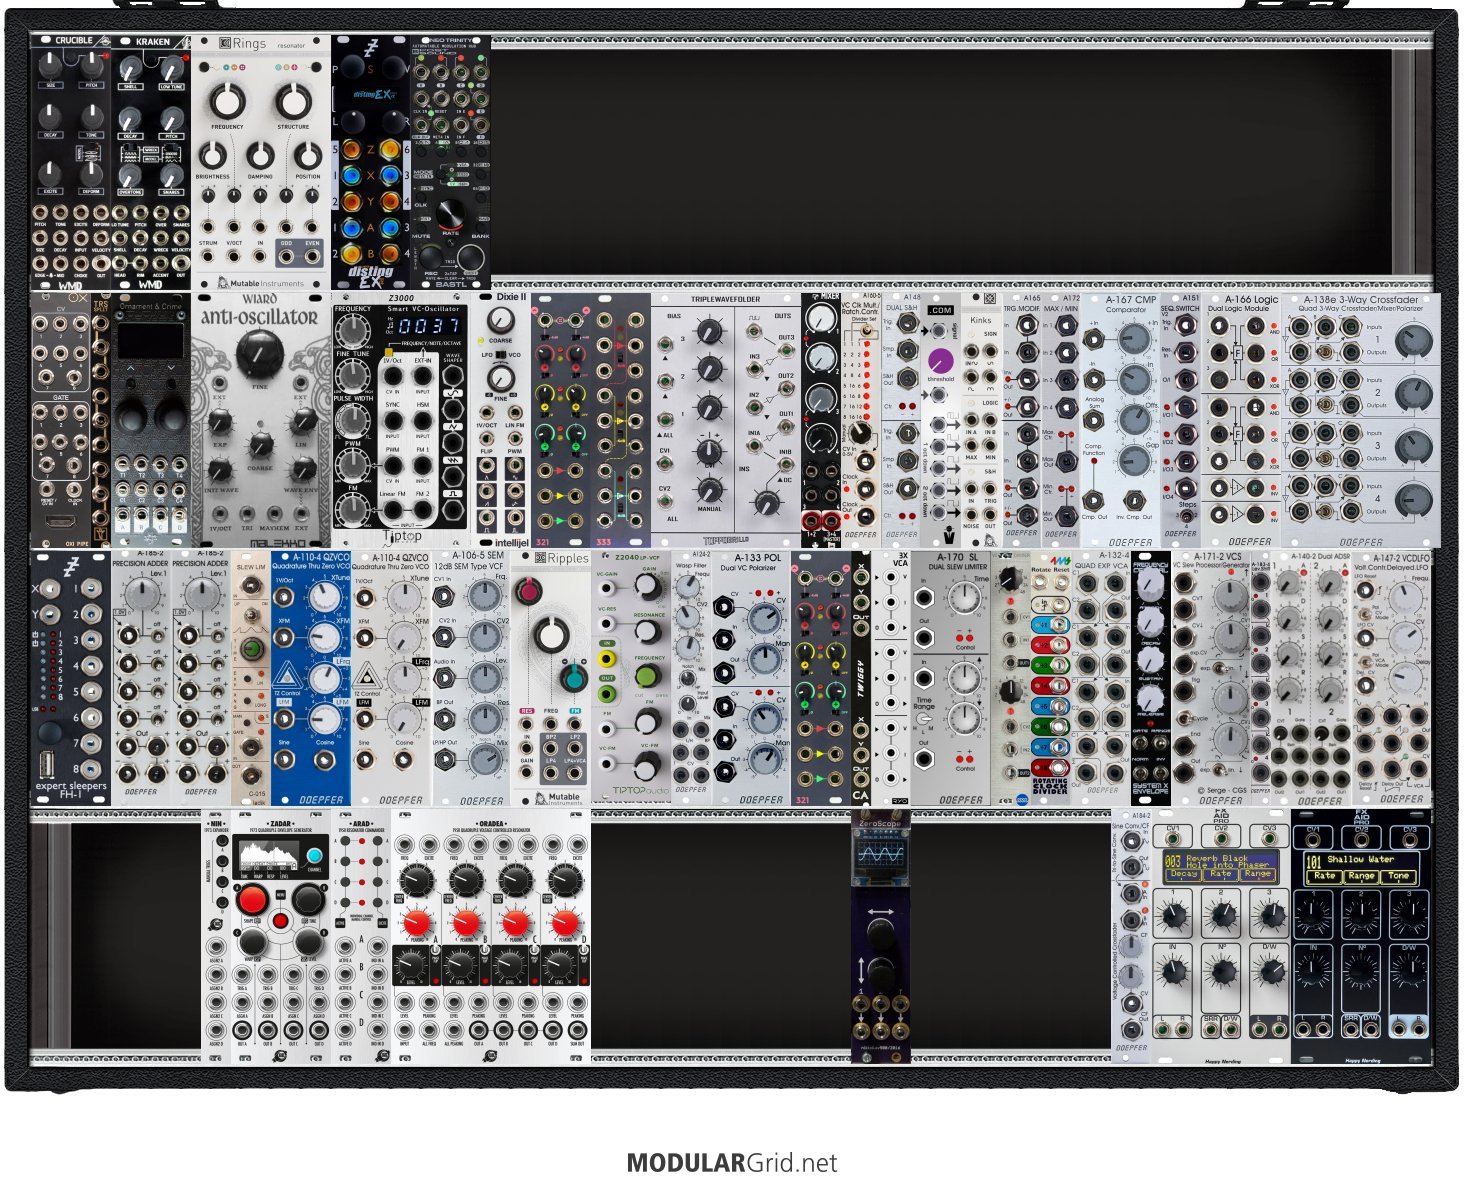Screen dimensions: 1466x1184
Task: Click 'Decay' label on silver FX Aid display
Action: tap(1184, 874)
